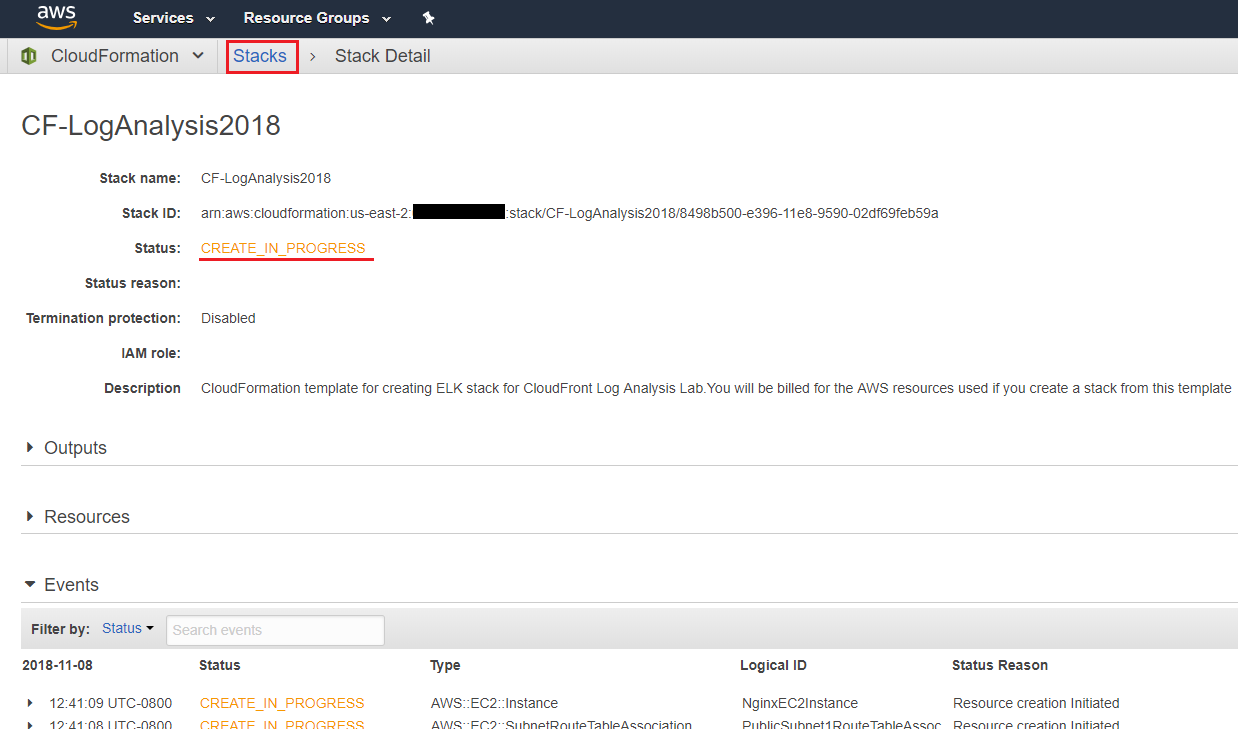Screen dimensions: 1238x729
Task: Click the stack Description text
Action: (x=716, y=388)
